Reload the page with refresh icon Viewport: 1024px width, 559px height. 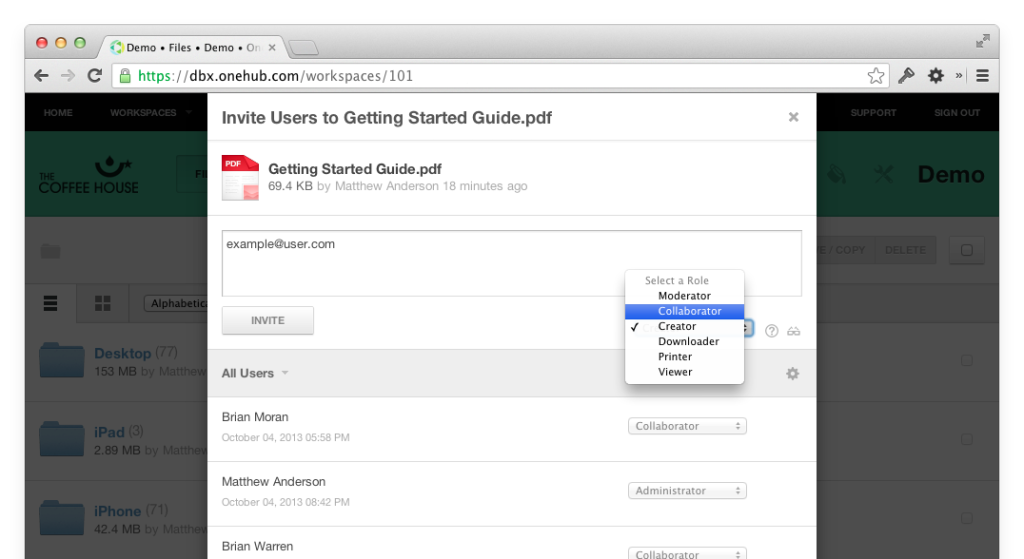95,76
